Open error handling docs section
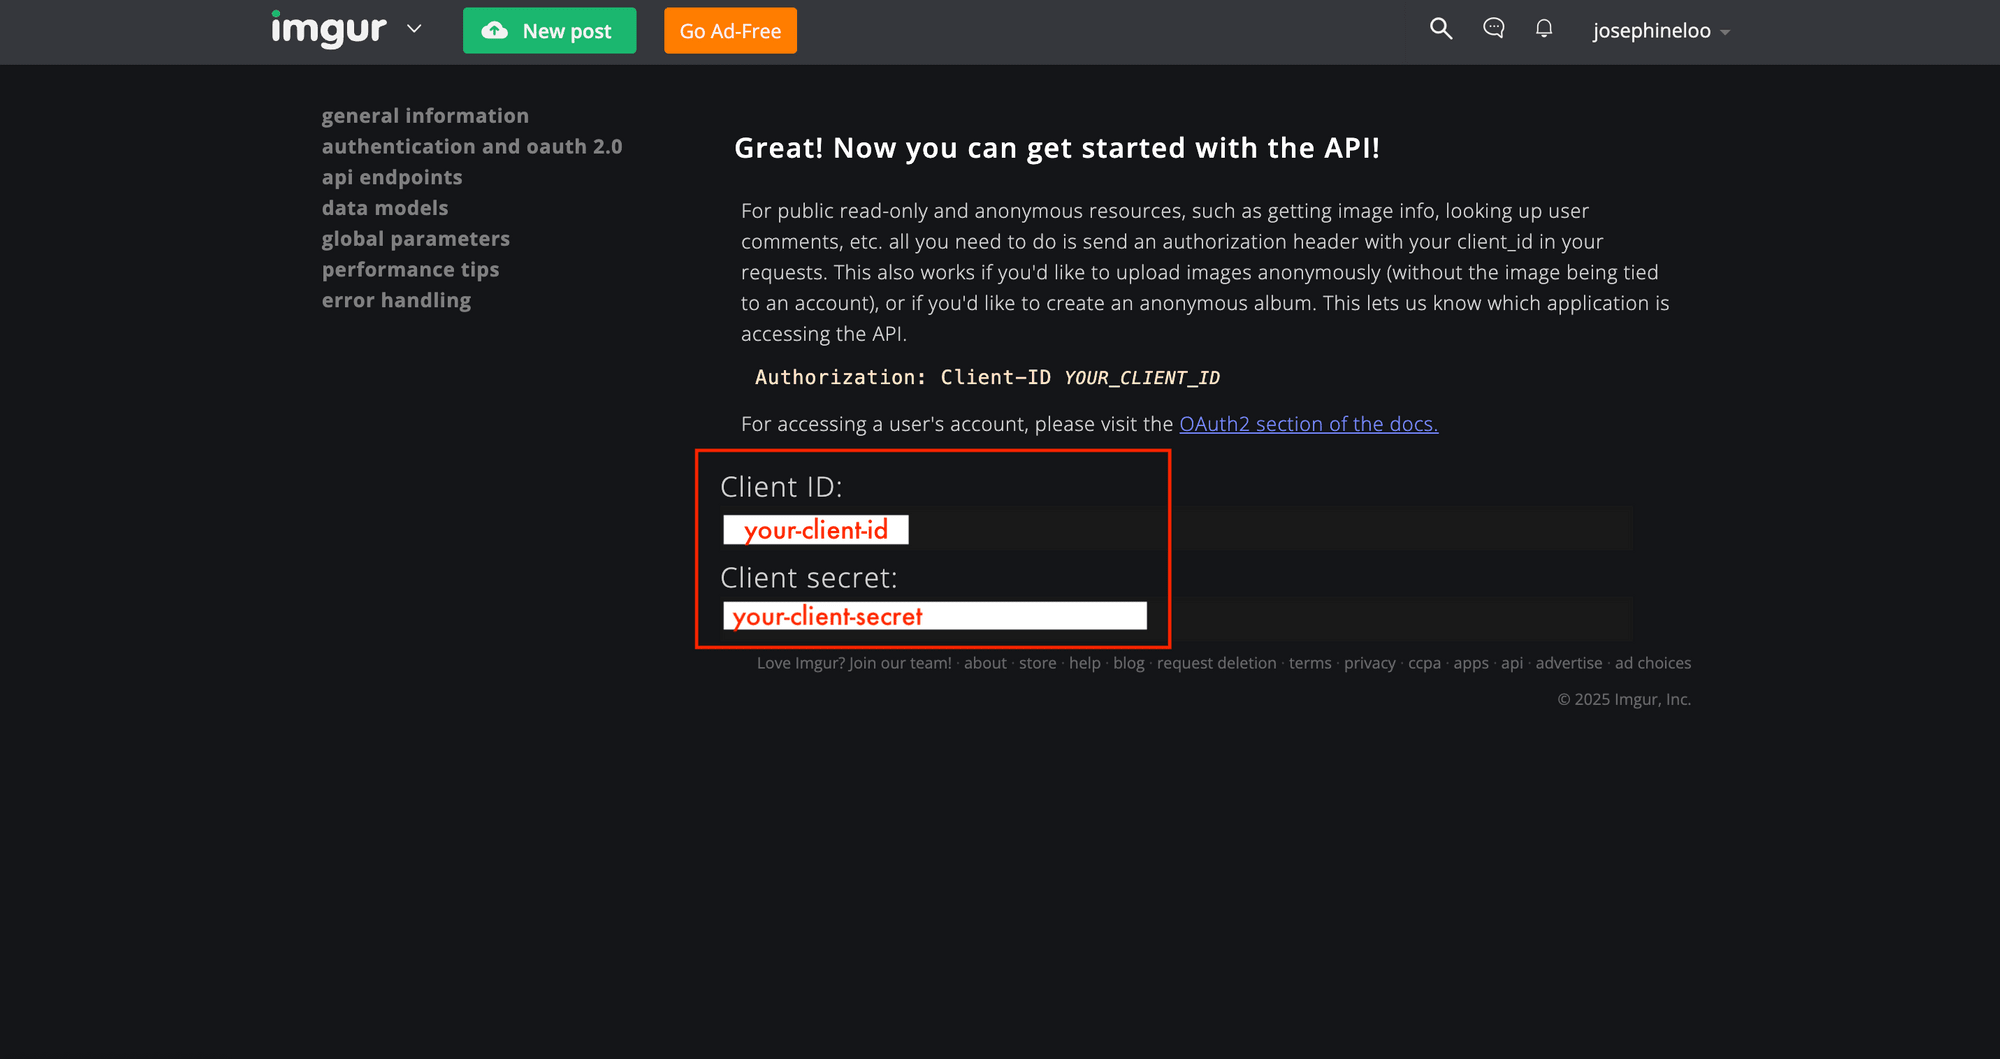The width and height of the screenshot is (2000, 1059). [396, 301]
